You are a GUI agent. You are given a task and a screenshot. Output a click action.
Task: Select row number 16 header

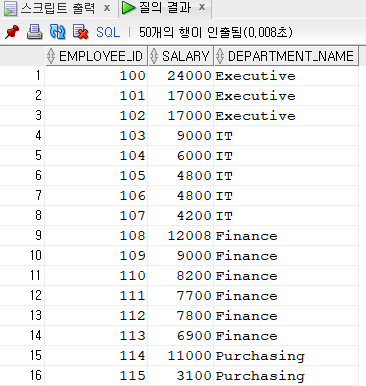click(22, 376)
